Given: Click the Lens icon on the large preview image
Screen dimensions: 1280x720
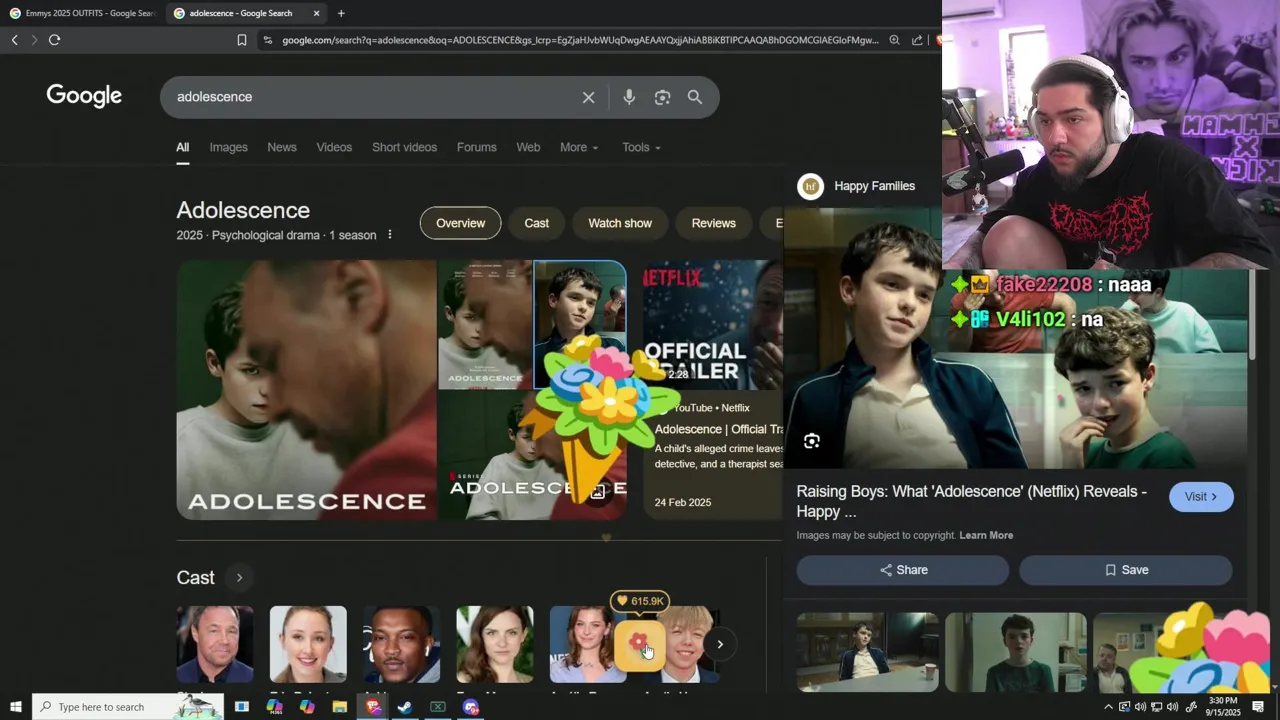Looking at the screenshot, I should (812, 441).
